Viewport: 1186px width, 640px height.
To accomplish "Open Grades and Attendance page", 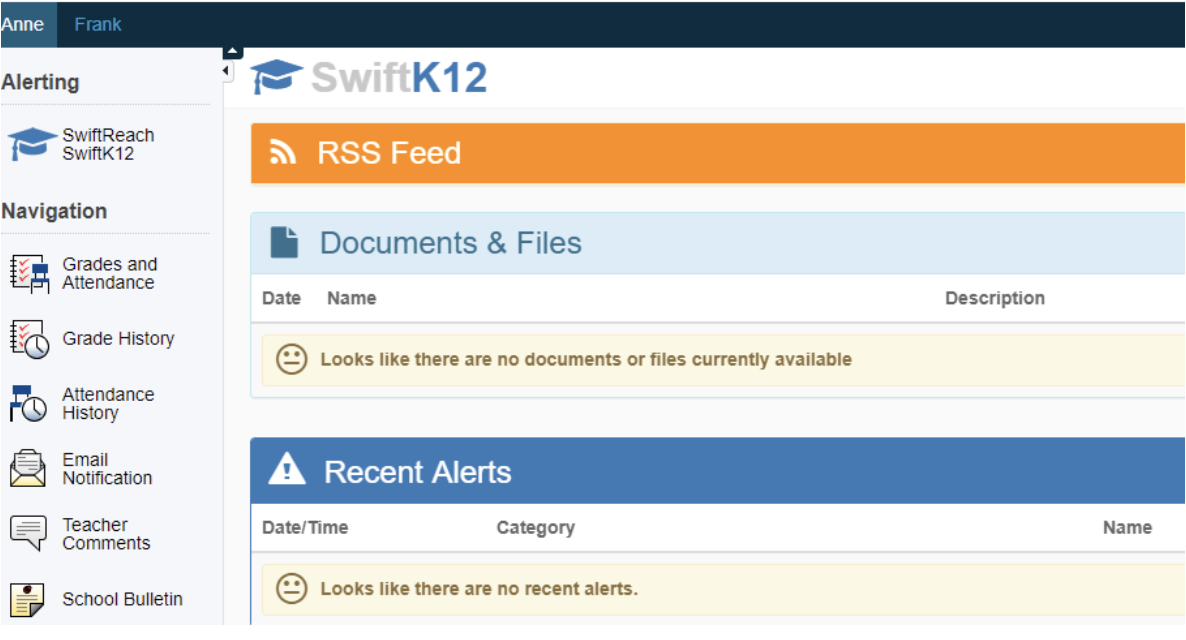I will 110,273.
